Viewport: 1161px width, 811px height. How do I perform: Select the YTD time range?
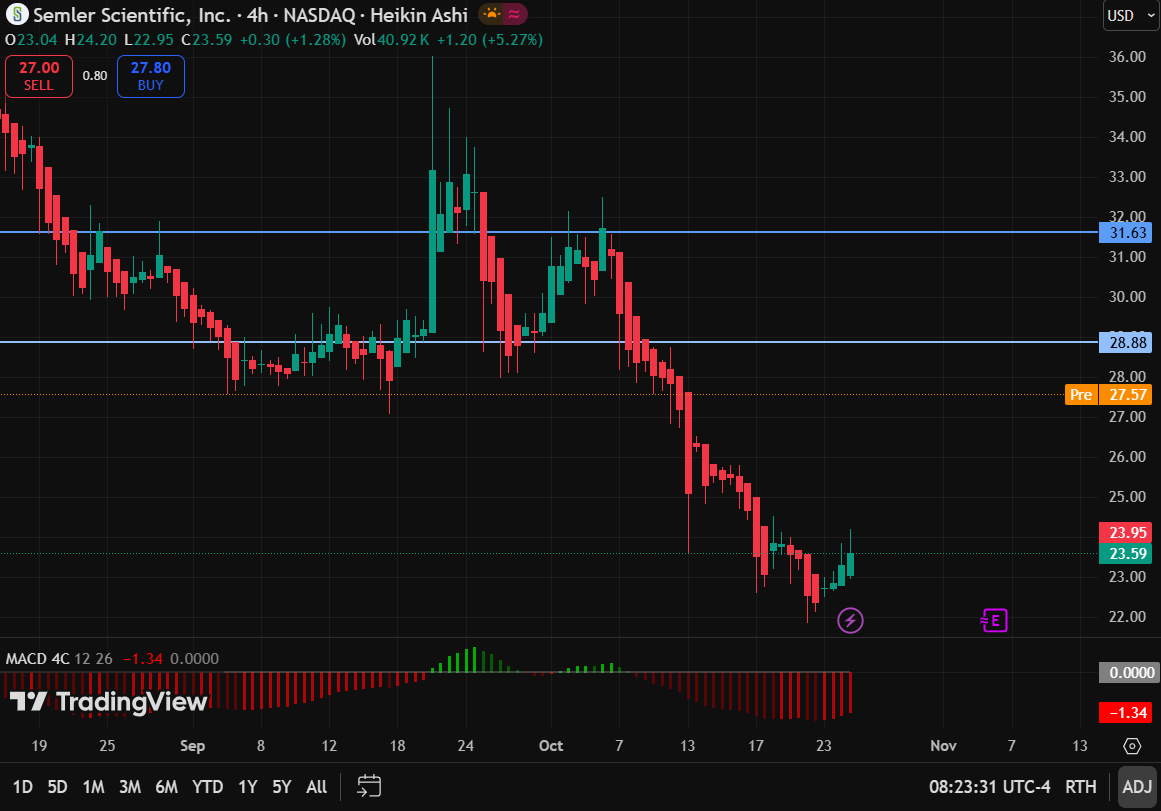207,787
